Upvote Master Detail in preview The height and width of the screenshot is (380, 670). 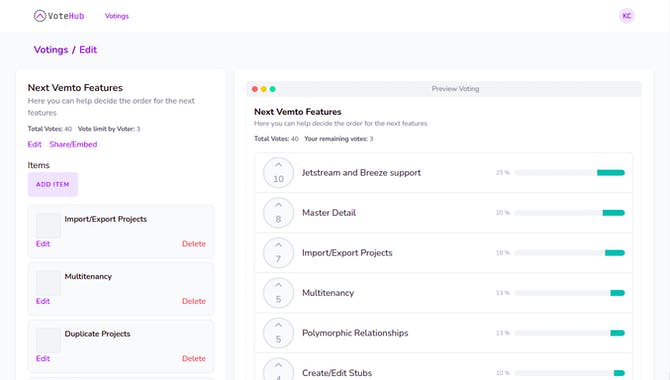tap(278, 213)
